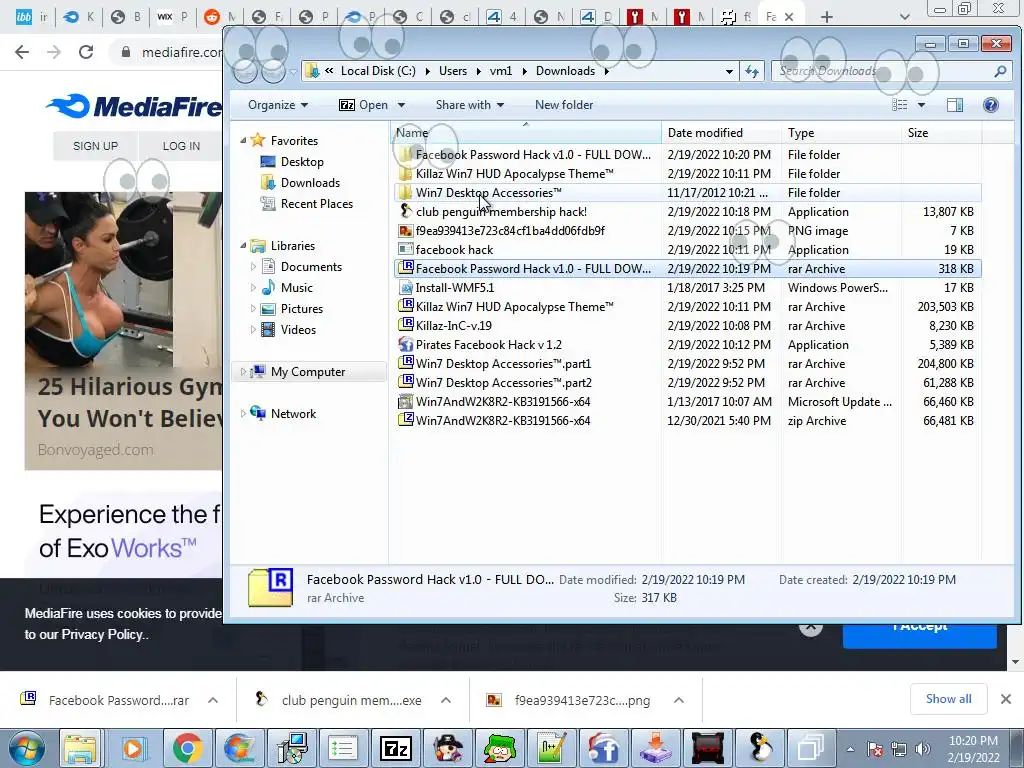Expand the Music library
This screenshot has width=1024, height=768.
[253, 287]
